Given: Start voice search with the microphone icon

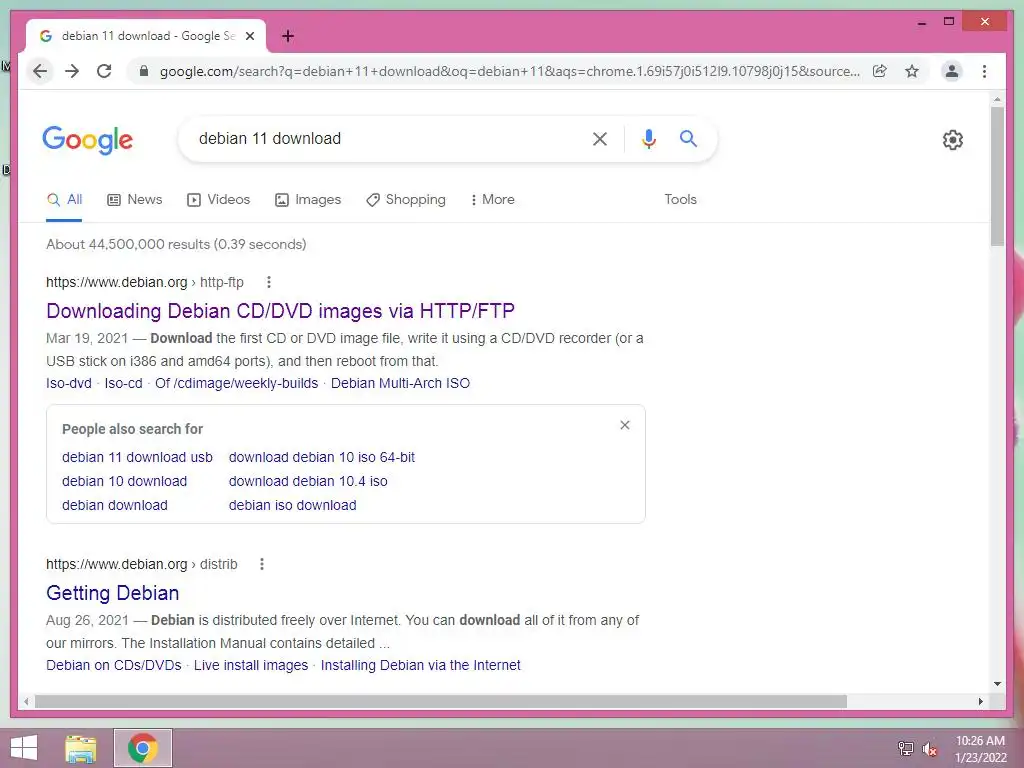Looking at the screenshot, I should [x=648, y=138].
